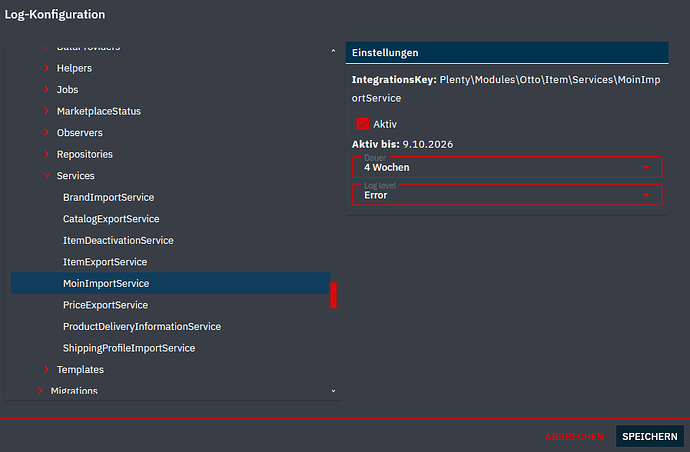
Task: Select BrandImportService in the tree
Action: pos(108,197)
